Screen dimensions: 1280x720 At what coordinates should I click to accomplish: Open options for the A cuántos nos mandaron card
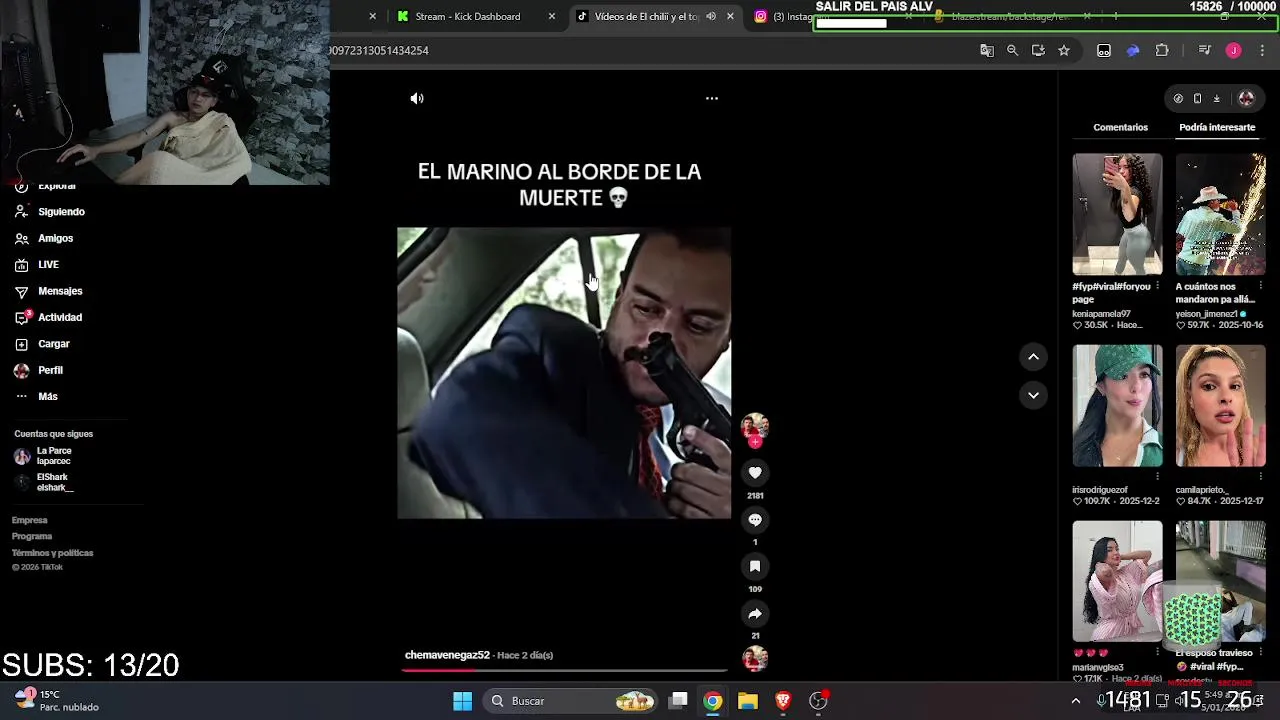pyautogui.click(x=1261, y=287)
